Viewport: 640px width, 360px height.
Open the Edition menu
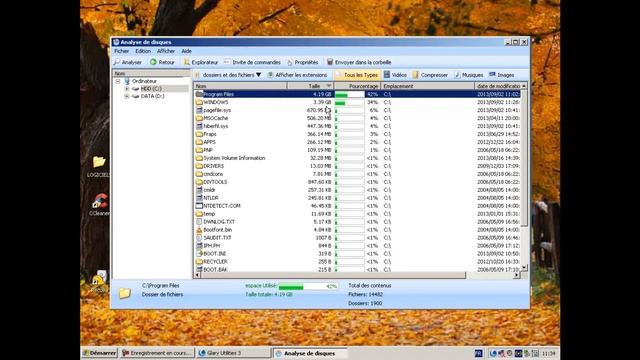143,51
